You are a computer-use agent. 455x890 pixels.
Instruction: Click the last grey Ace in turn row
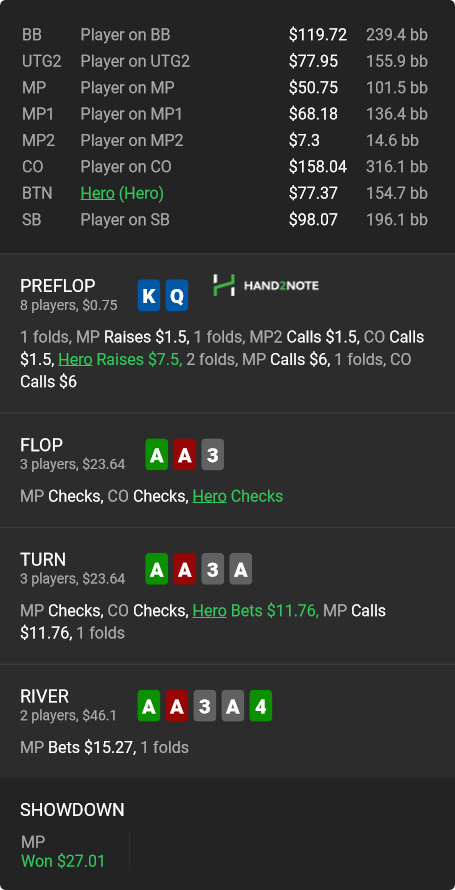pos(241,569)
